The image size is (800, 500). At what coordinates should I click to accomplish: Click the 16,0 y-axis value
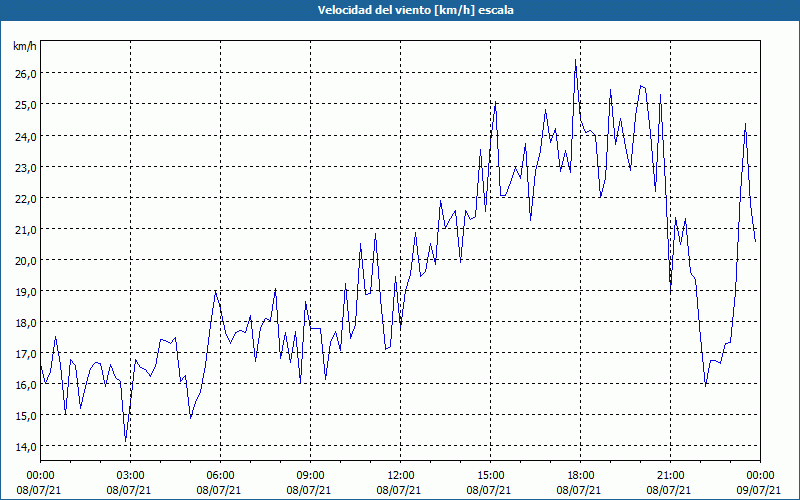25,385
